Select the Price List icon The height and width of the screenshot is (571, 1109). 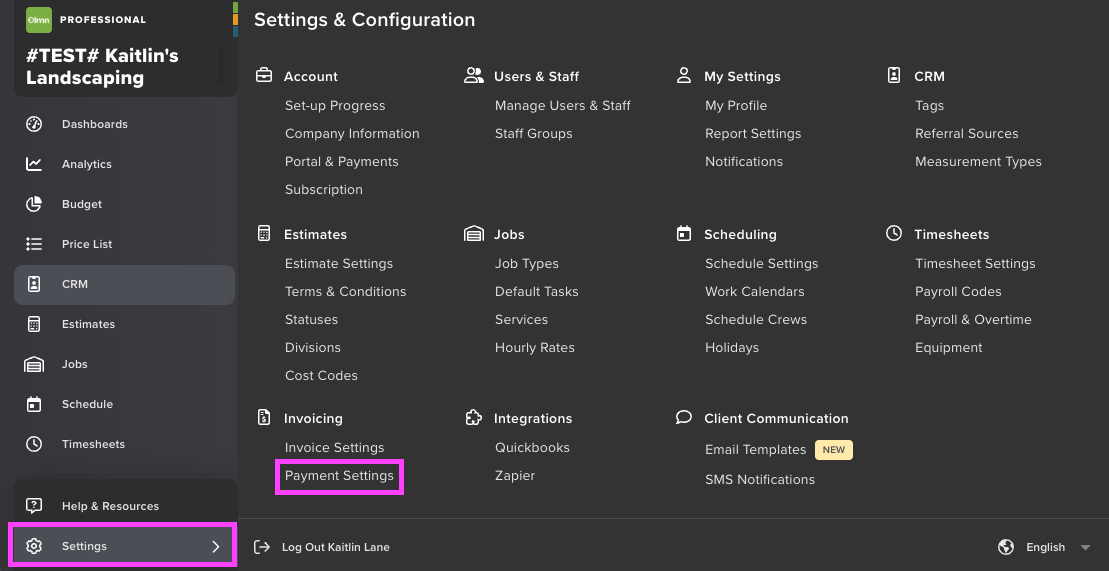(x=34, y=244)
